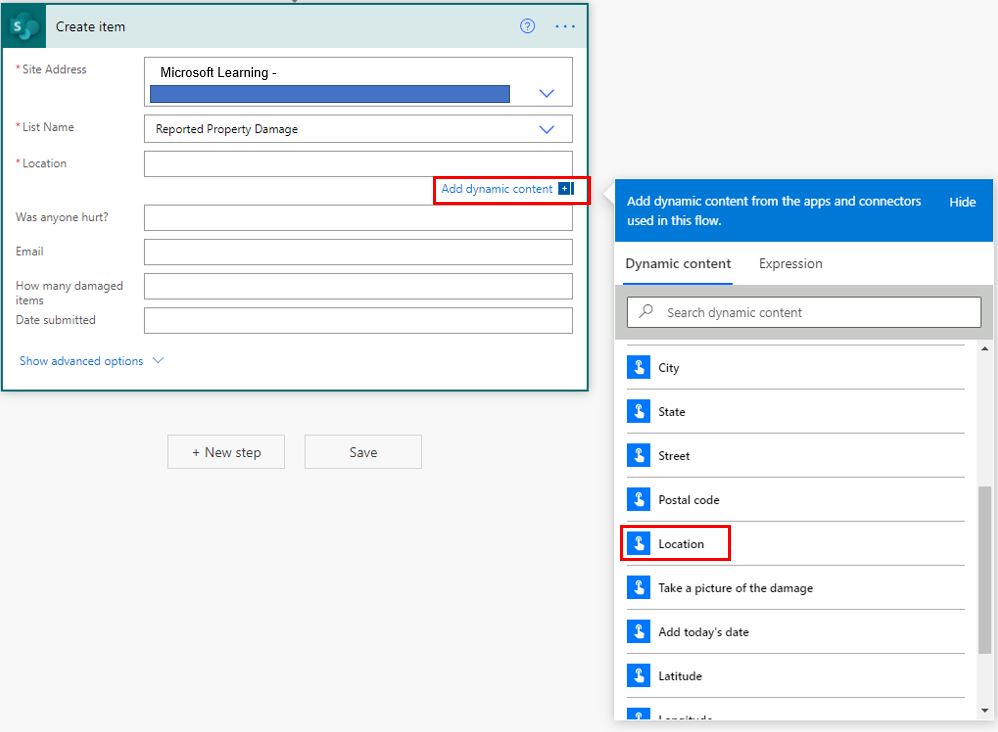Select the State dynamic content item
Screen dimensions: 998x732
tap(796, 411)
